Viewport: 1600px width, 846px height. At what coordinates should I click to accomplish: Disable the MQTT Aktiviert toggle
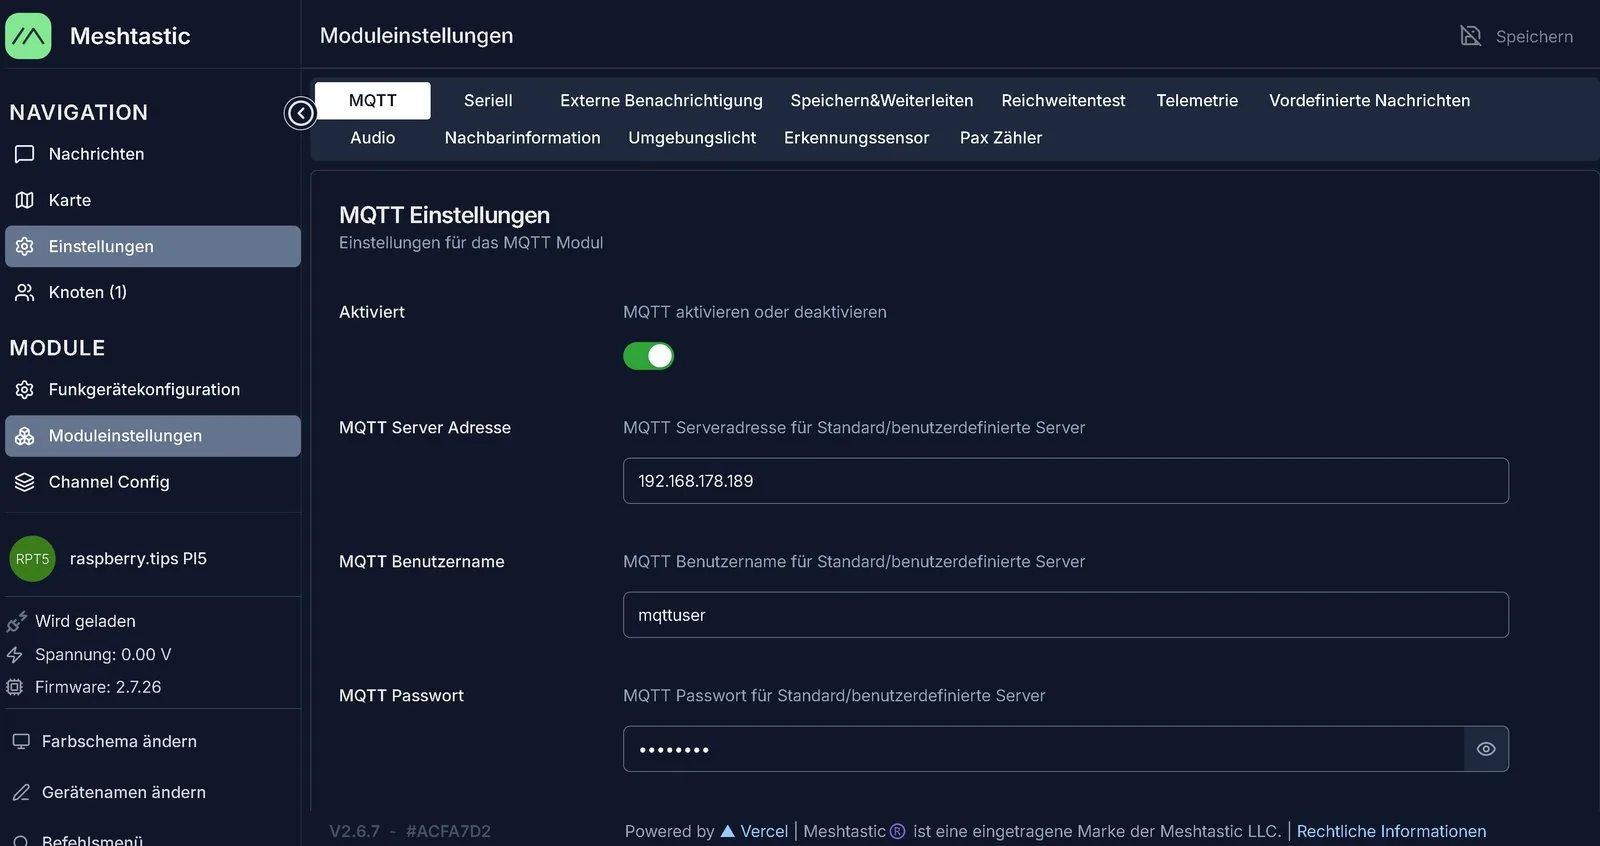point(649,356)
